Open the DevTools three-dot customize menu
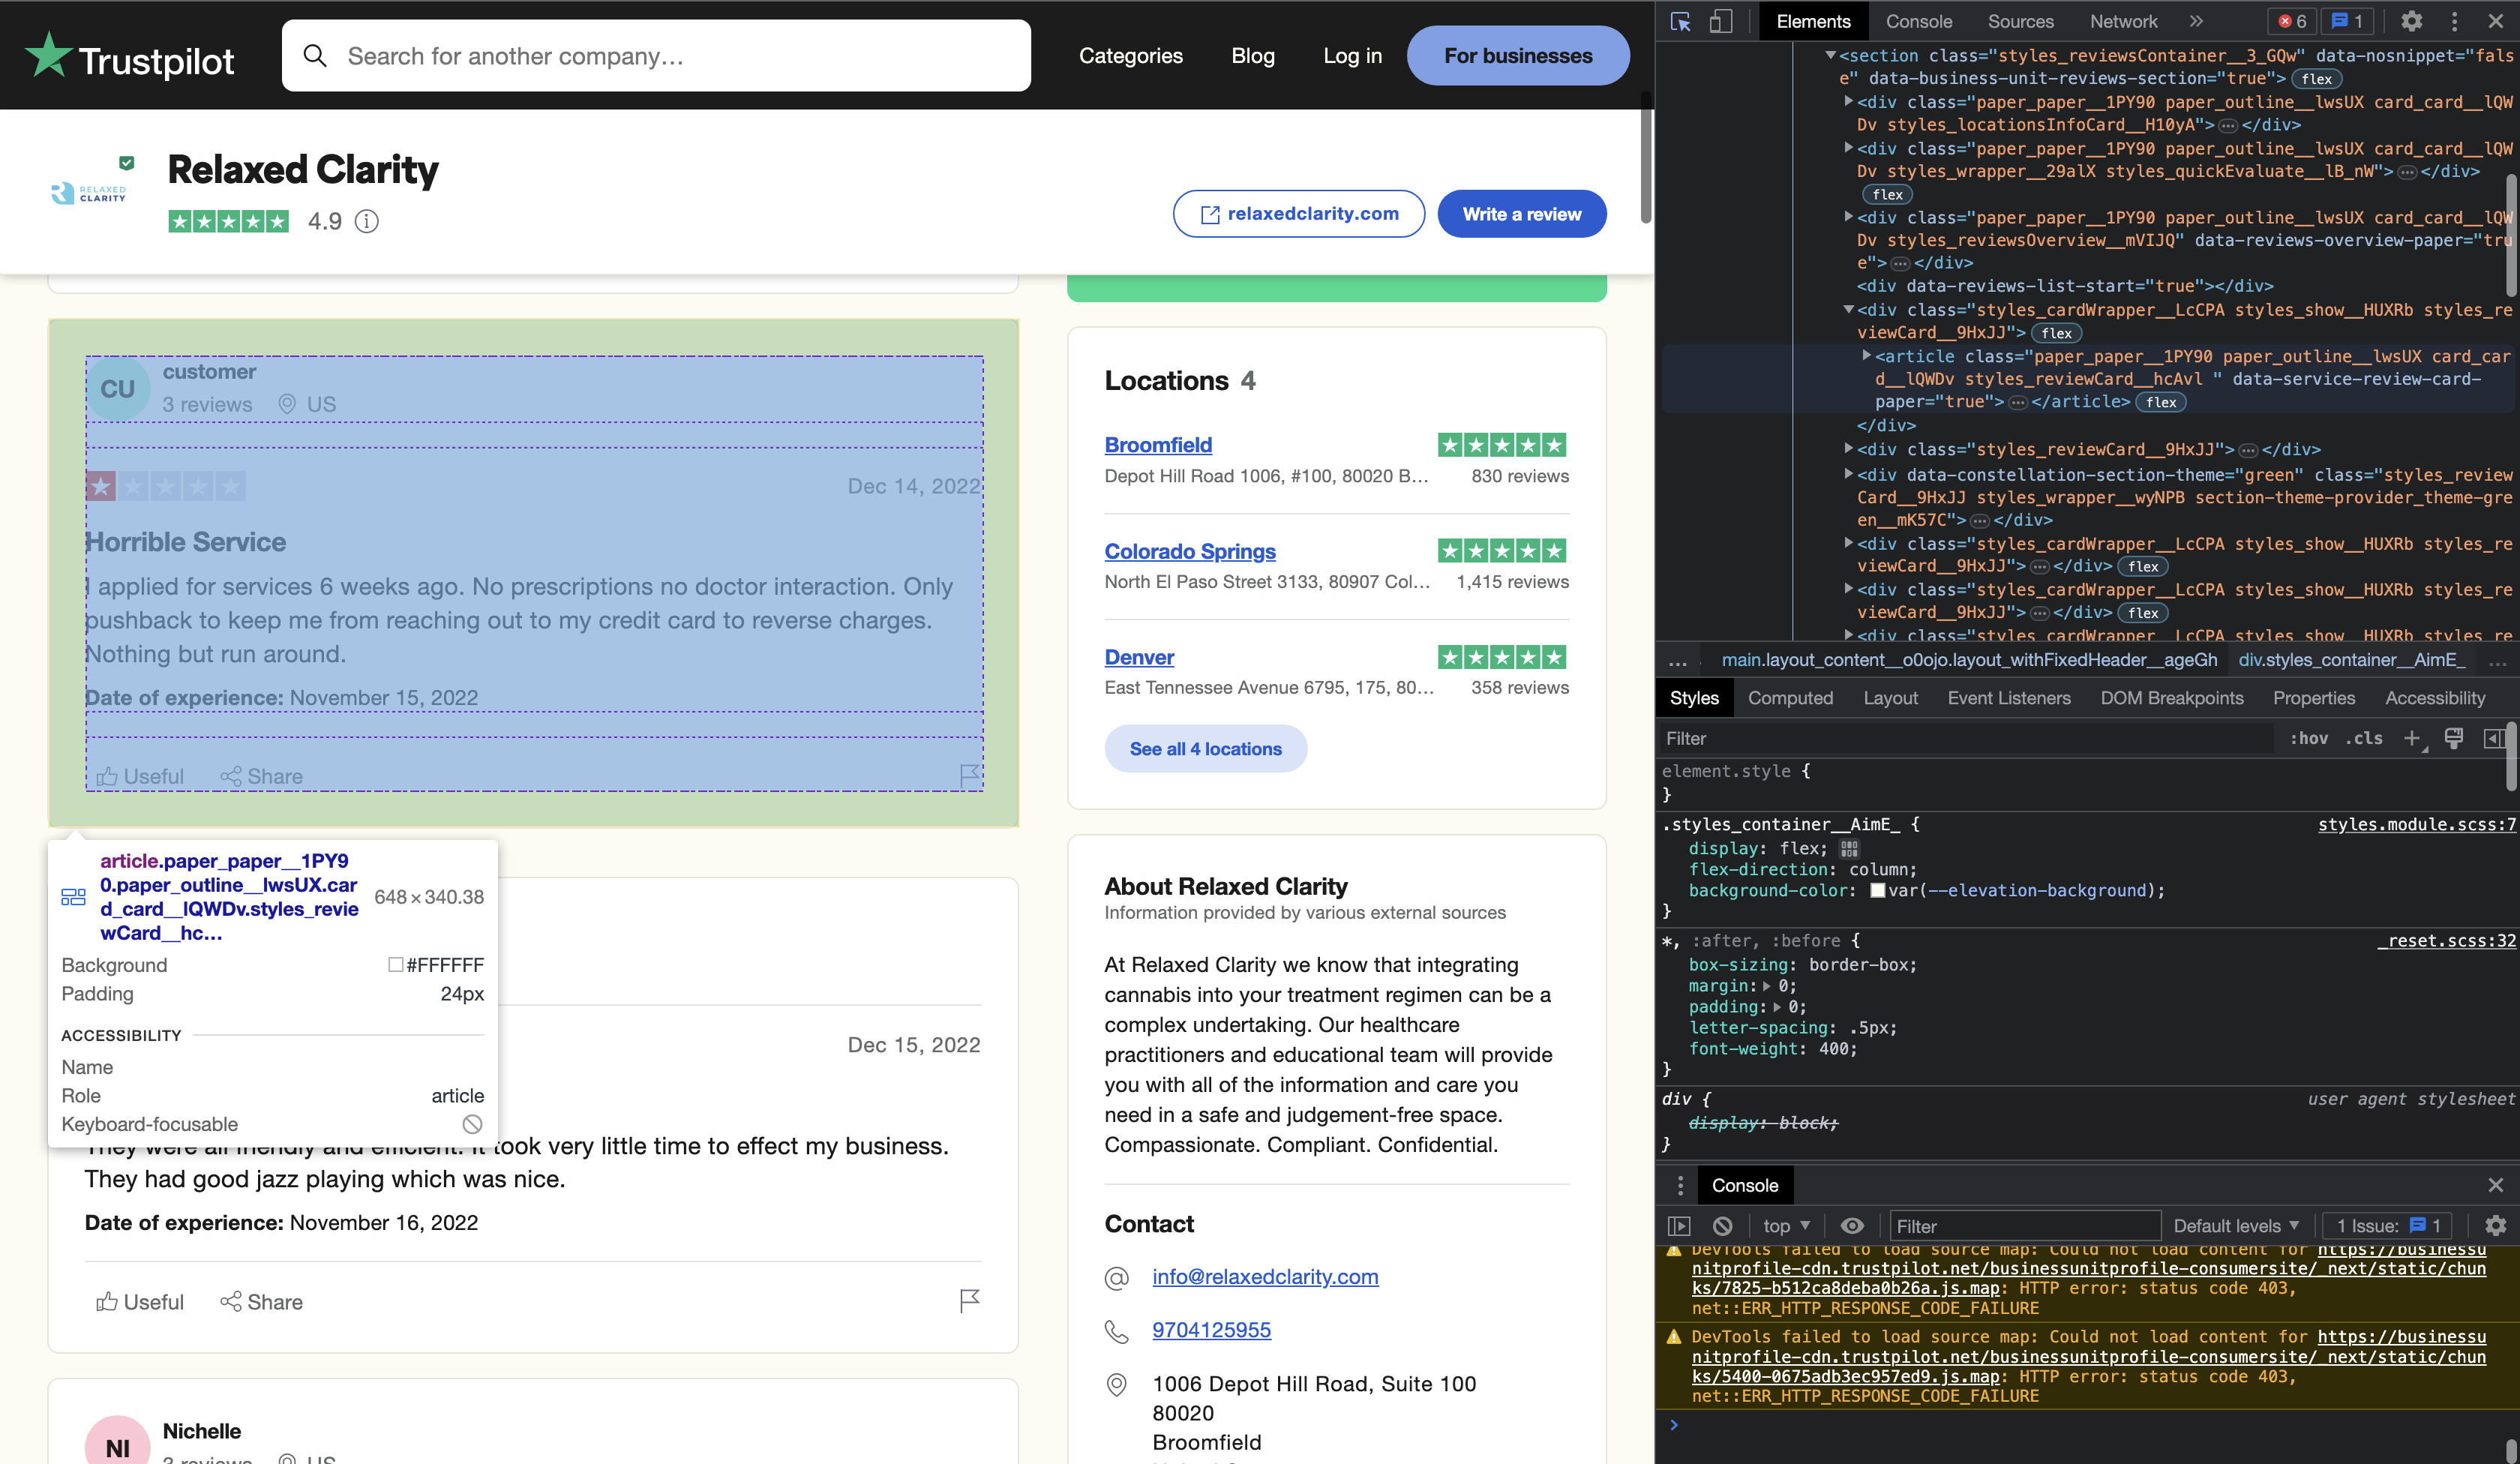The width and height of the screenshot is (2520, 1464). 2454,21
